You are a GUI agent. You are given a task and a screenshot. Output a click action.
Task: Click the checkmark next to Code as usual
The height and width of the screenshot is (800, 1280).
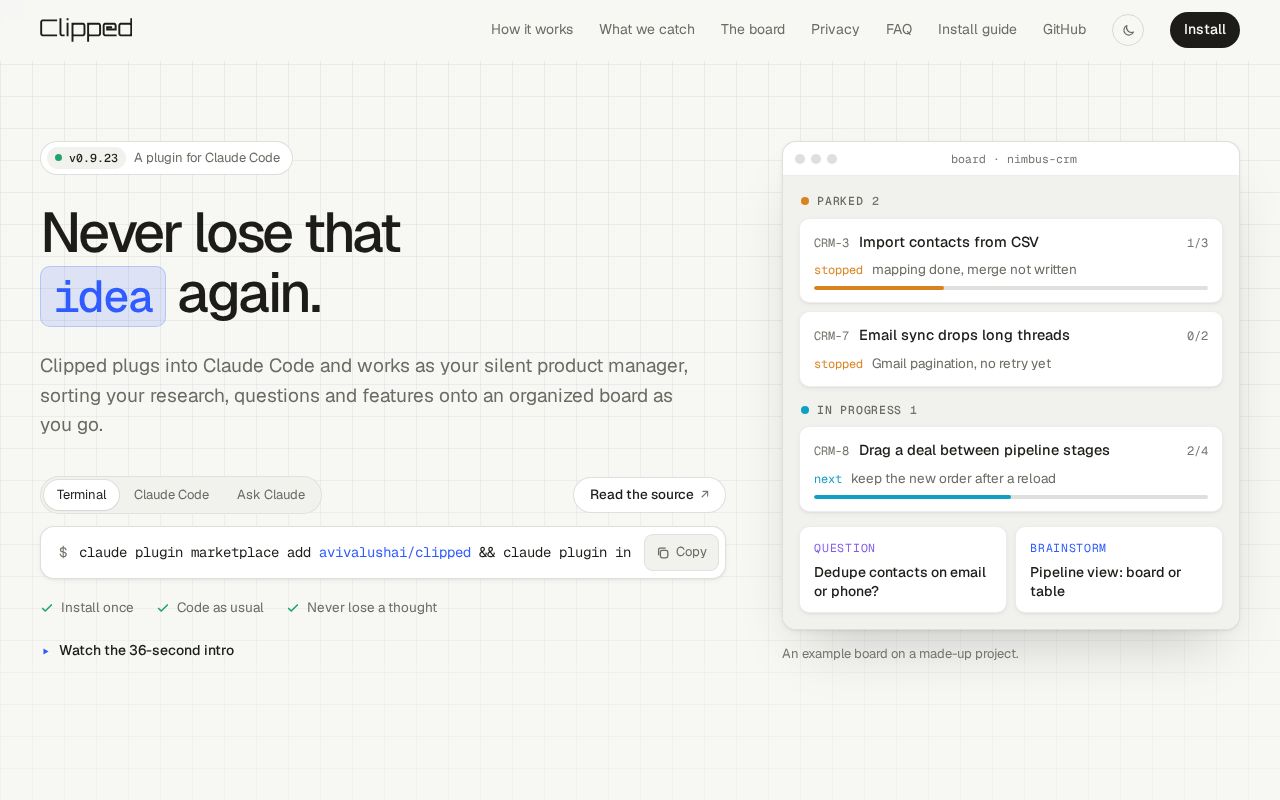[163, 608]
